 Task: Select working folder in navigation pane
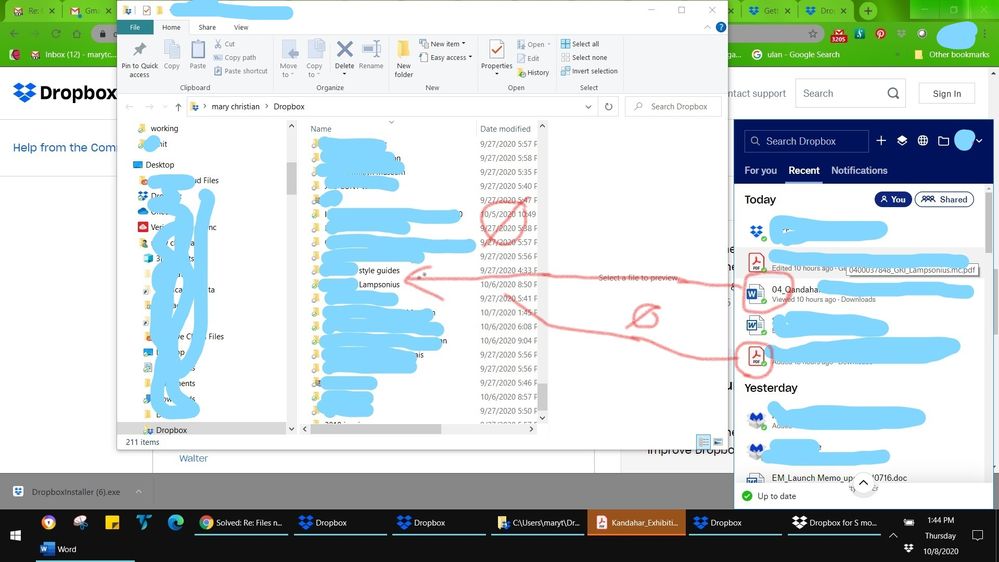click(x=164, y=128)
